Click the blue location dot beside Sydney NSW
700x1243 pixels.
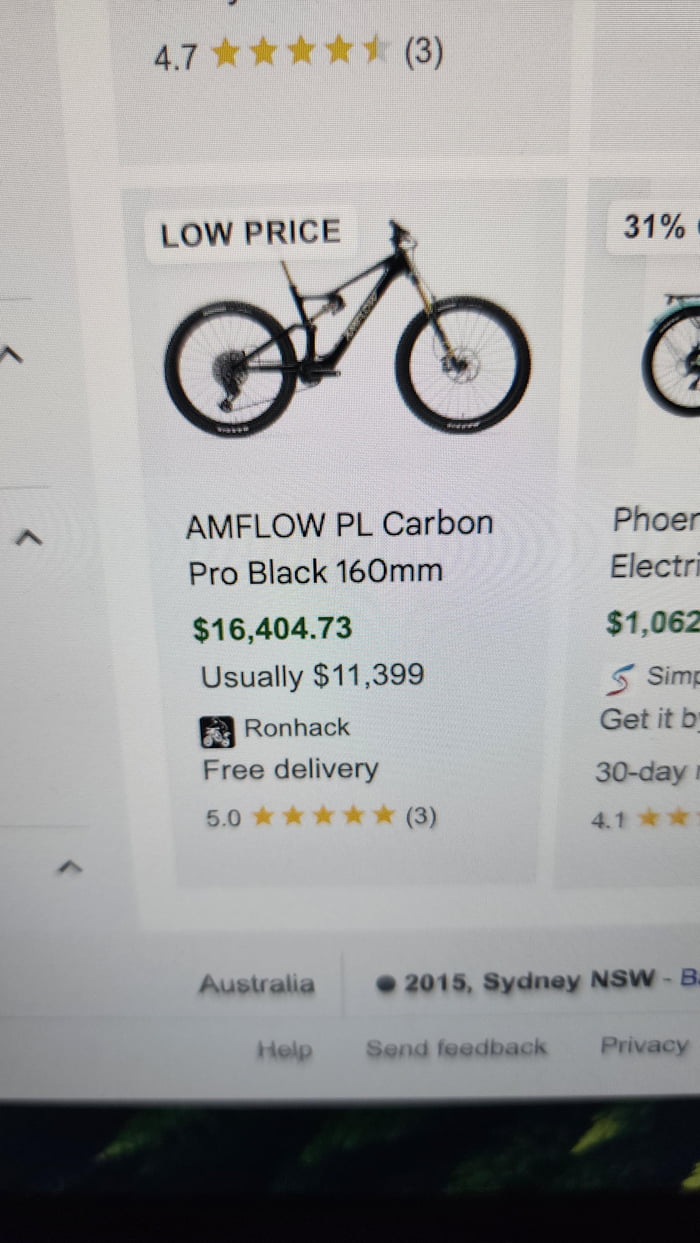384,982
